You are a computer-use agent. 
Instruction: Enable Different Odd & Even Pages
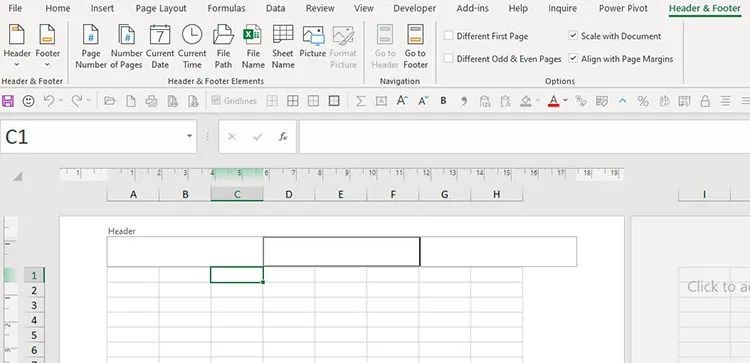(448, 59)
